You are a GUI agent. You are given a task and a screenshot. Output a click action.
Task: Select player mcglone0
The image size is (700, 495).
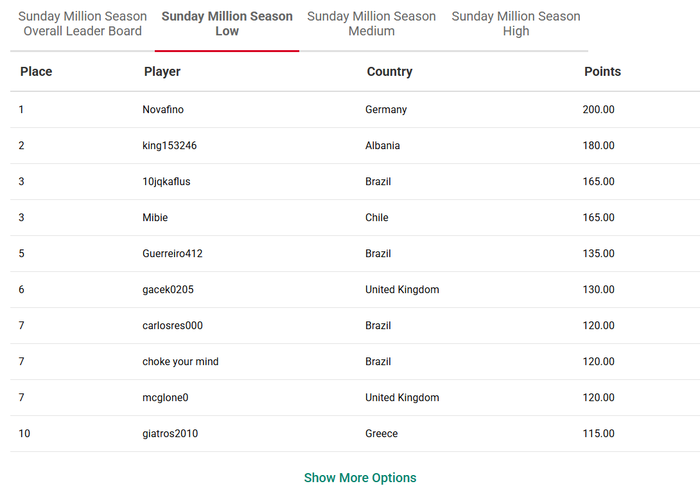[165, 398]
